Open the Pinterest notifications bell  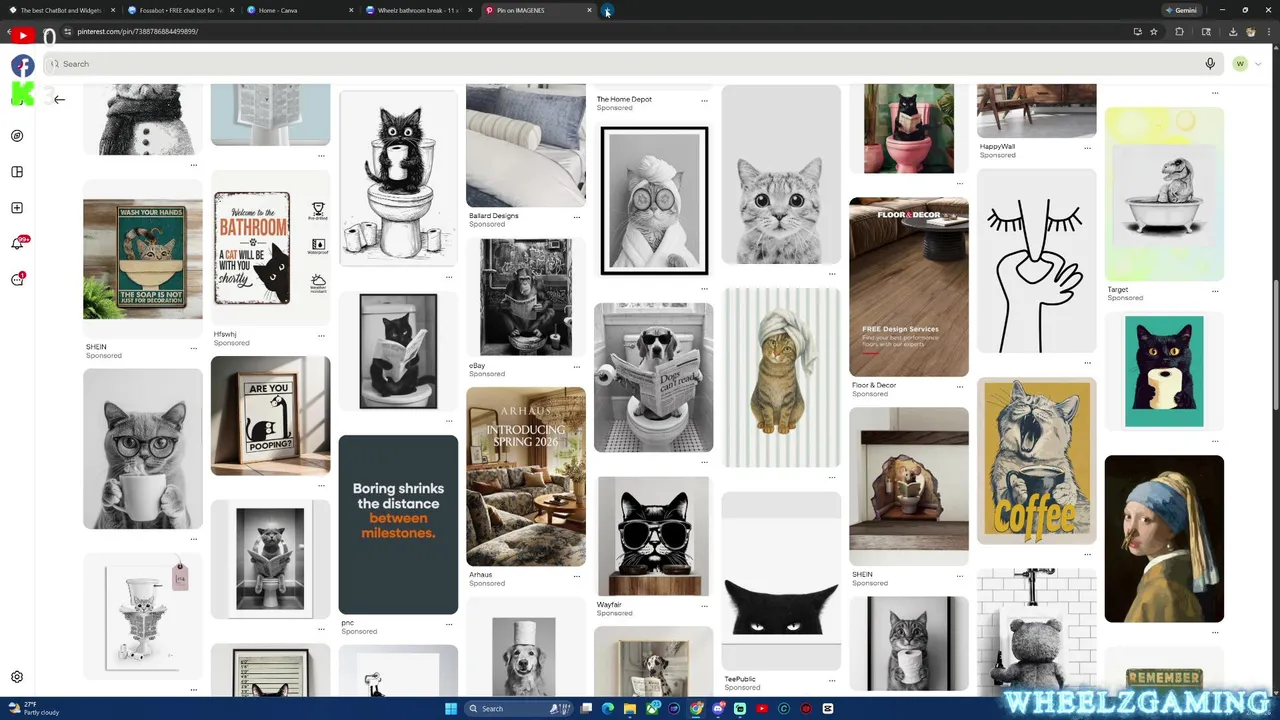coord(17,244)
